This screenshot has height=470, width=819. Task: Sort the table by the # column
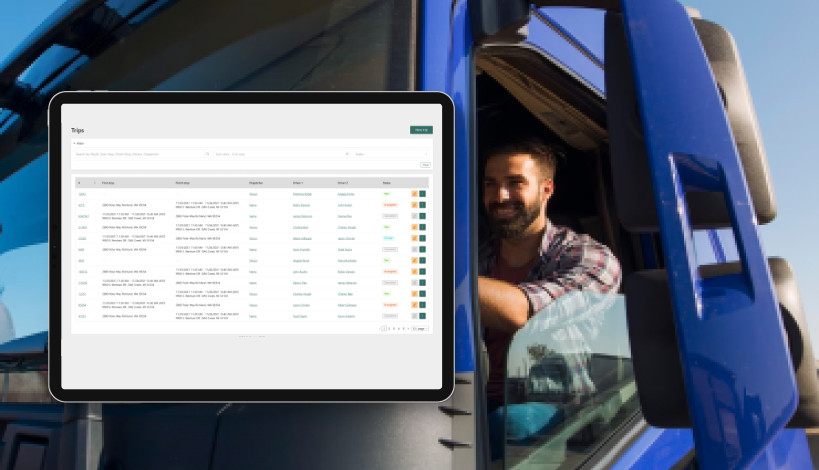click(x=81, y=183)
